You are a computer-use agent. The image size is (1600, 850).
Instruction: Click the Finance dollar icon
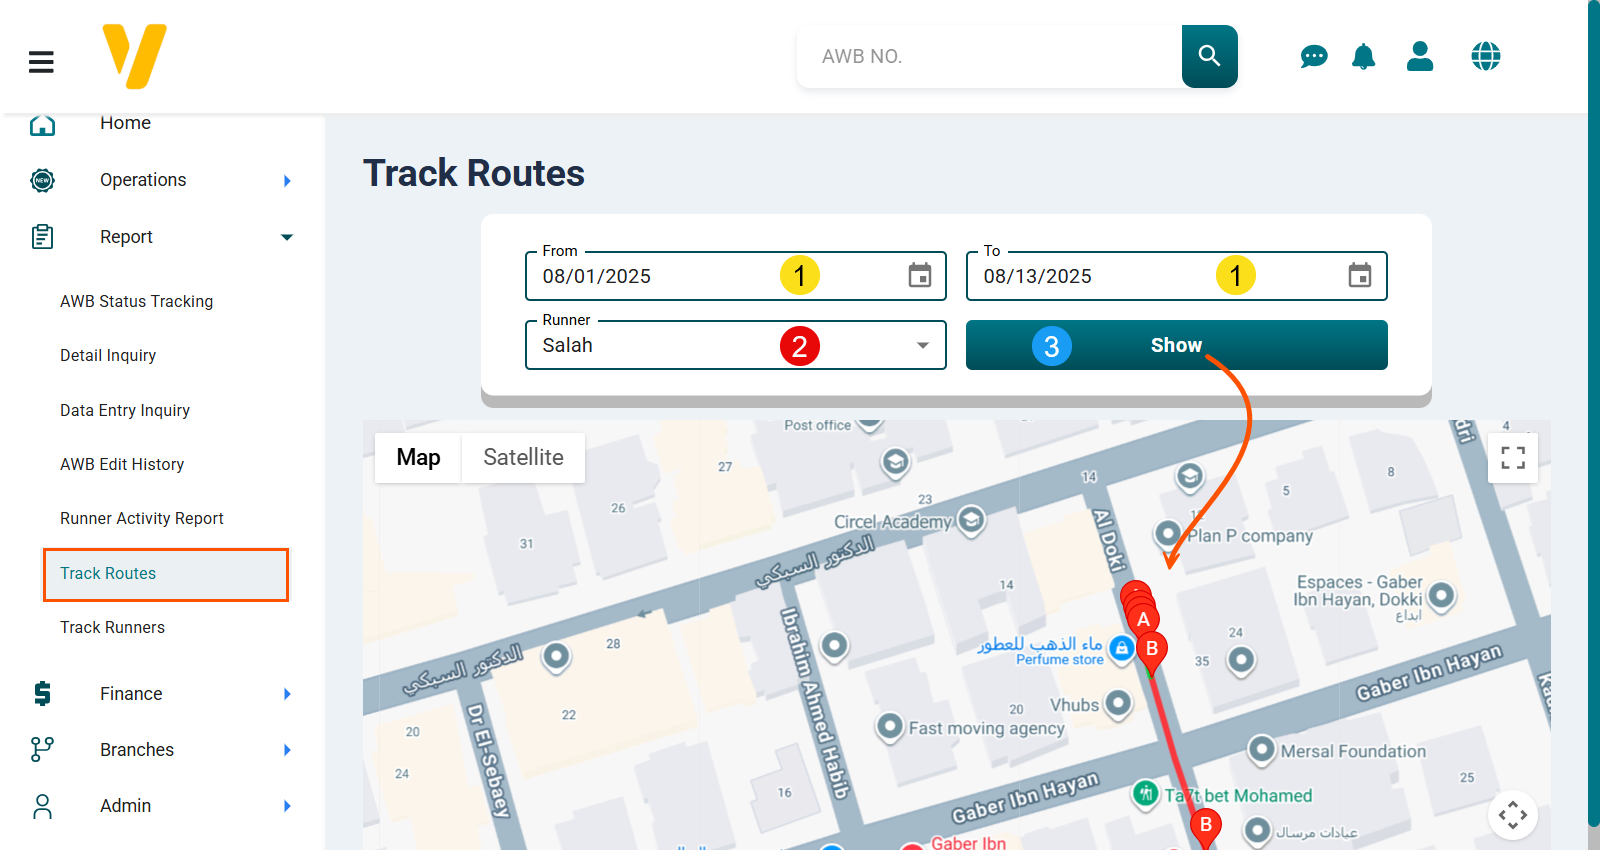pos(42,694)
